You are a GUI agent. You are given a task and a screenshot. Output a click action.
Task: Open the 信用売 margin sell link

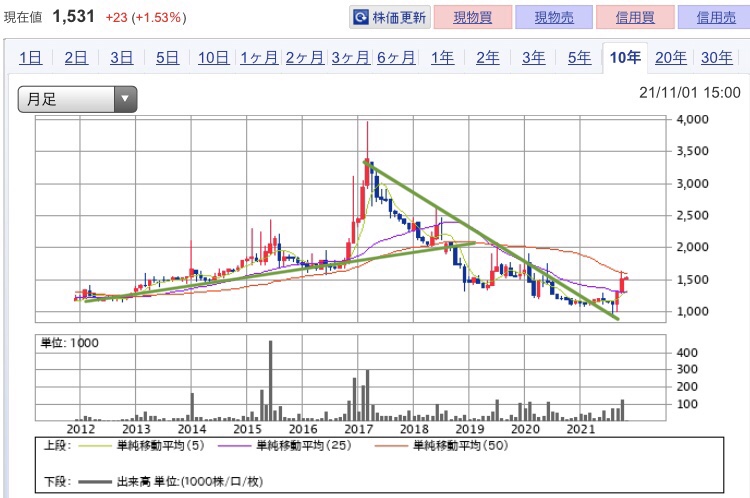point(716,18)
